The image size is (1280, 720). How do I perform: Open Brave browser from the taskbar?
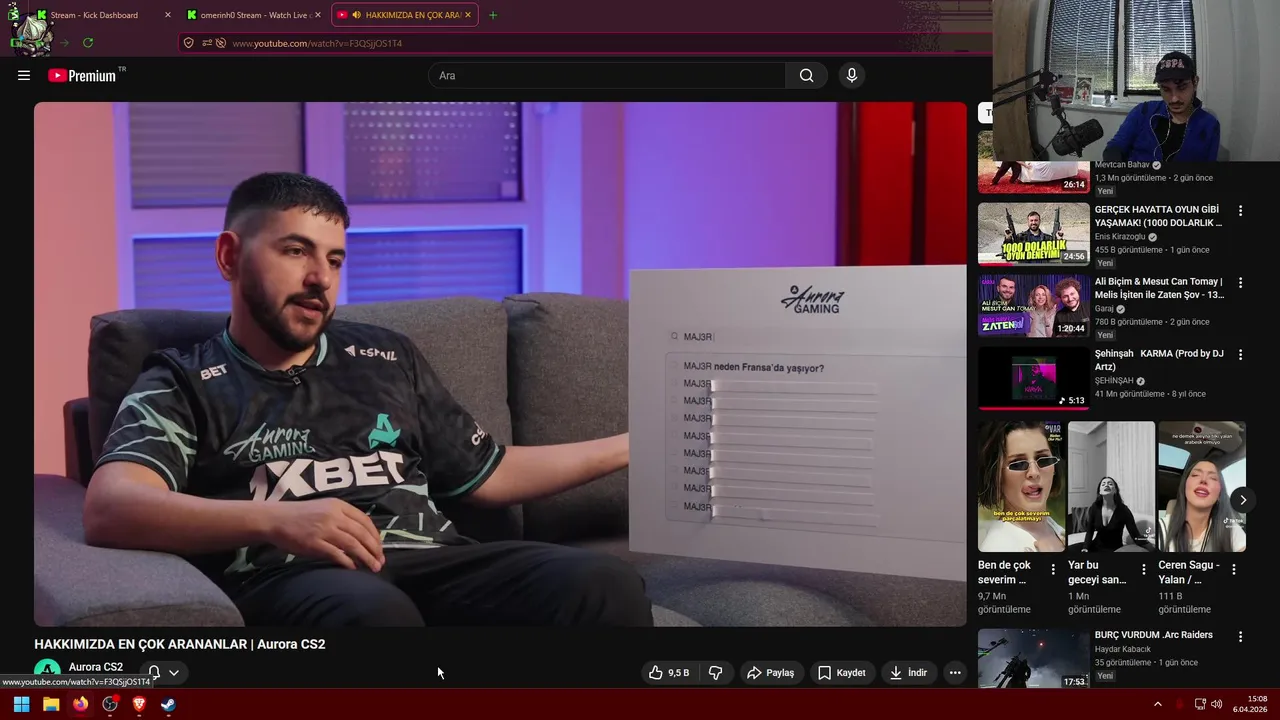(139, 704)
